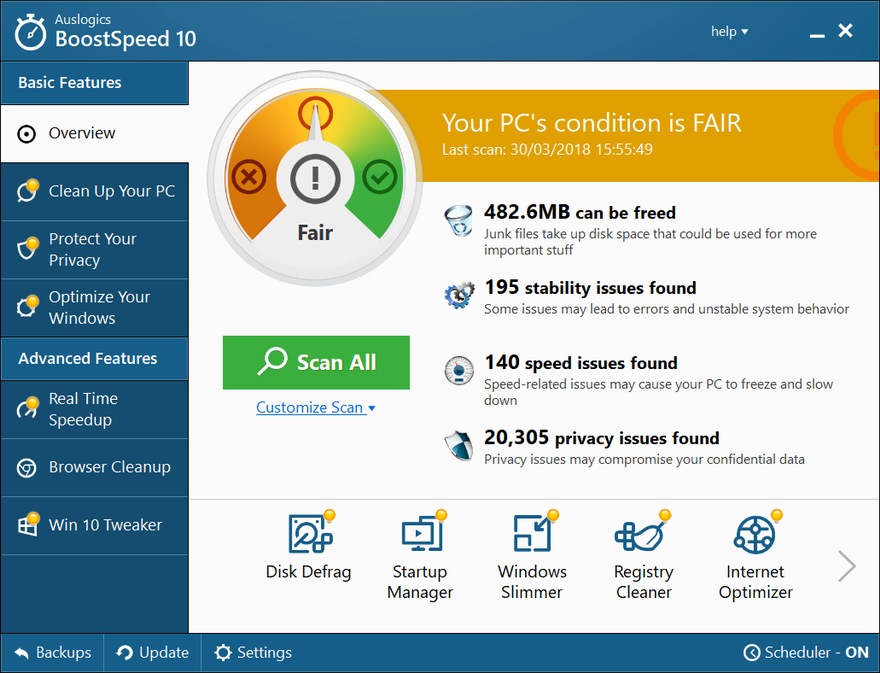Select the Overview tab
The height and width of the screenshot is (673, 880).
click(95, 134)
